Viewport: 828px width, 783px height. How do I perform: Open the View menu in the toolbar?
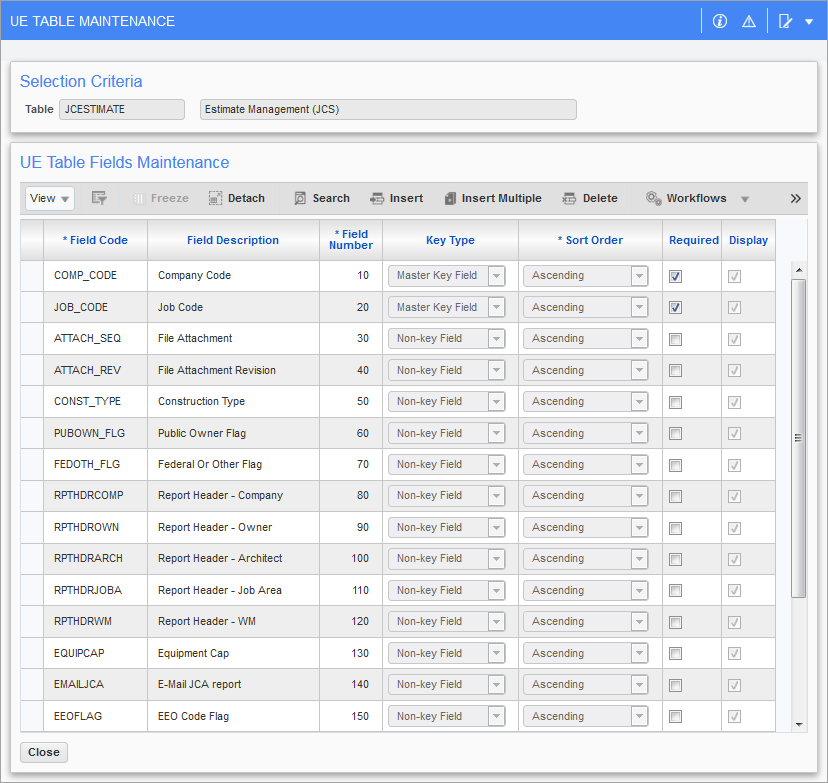click(50, 199)
